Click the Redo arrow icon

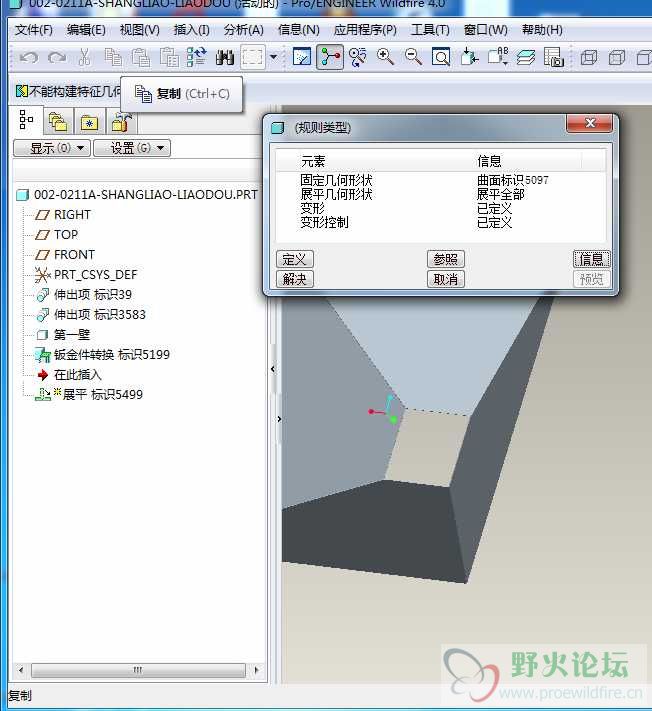[57, 58]
